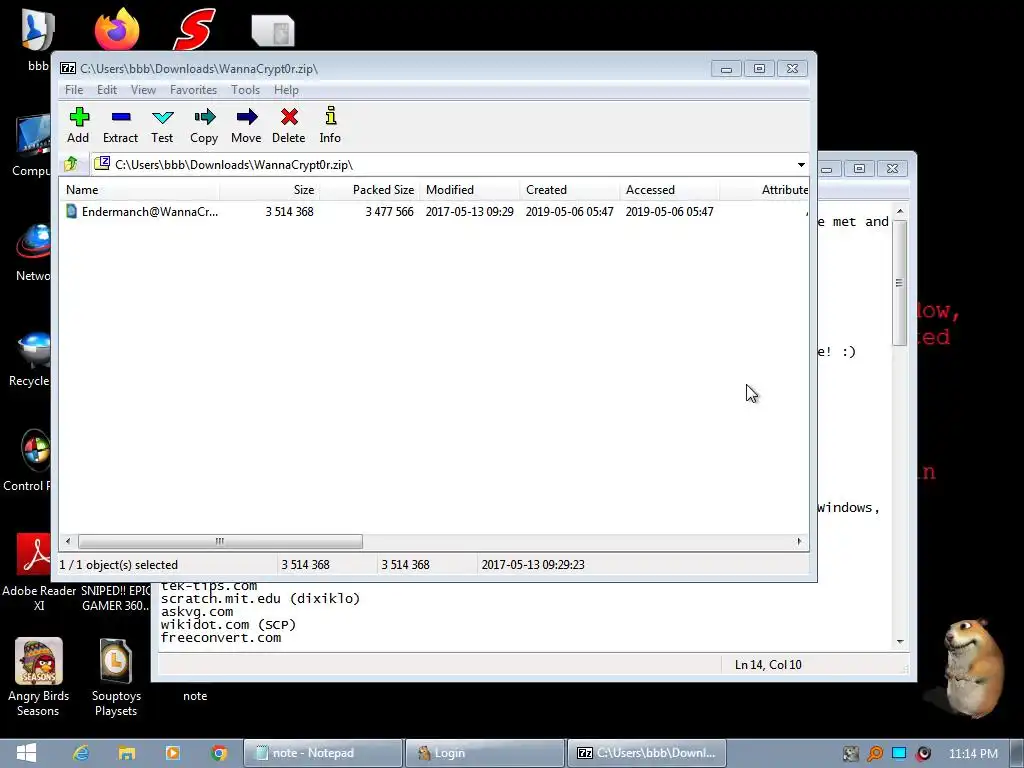This screenshot has width=1024, height=768.
Task: Expand the address path dropdown arrow
Action: pos(801,165)
